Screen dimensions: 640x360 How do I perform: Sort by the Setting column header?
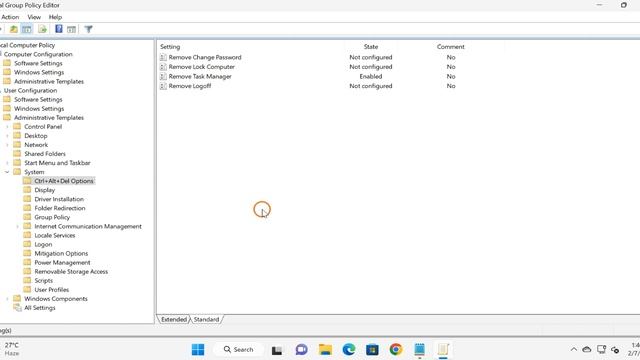click(x=170, y=47)
